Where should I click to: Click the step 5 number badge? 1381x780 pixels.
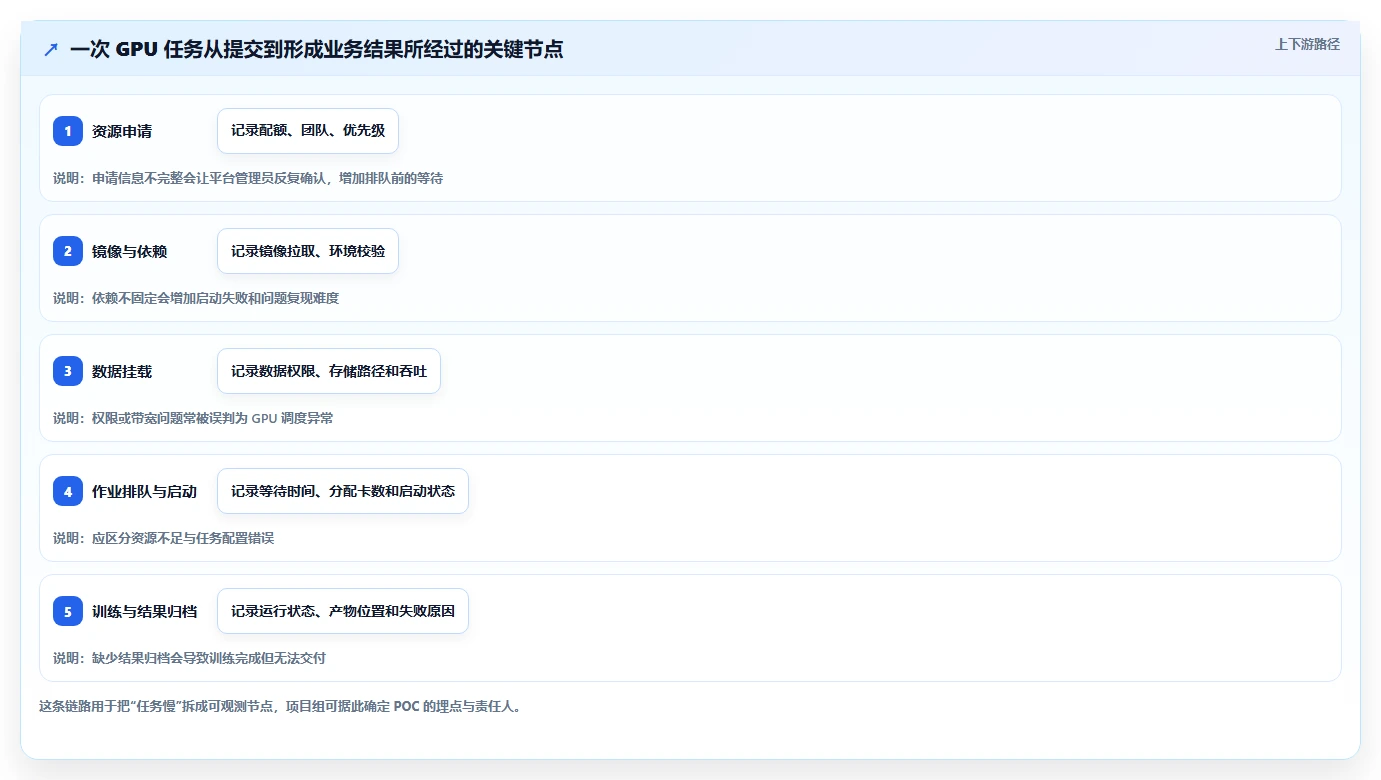tap(68, 611)
